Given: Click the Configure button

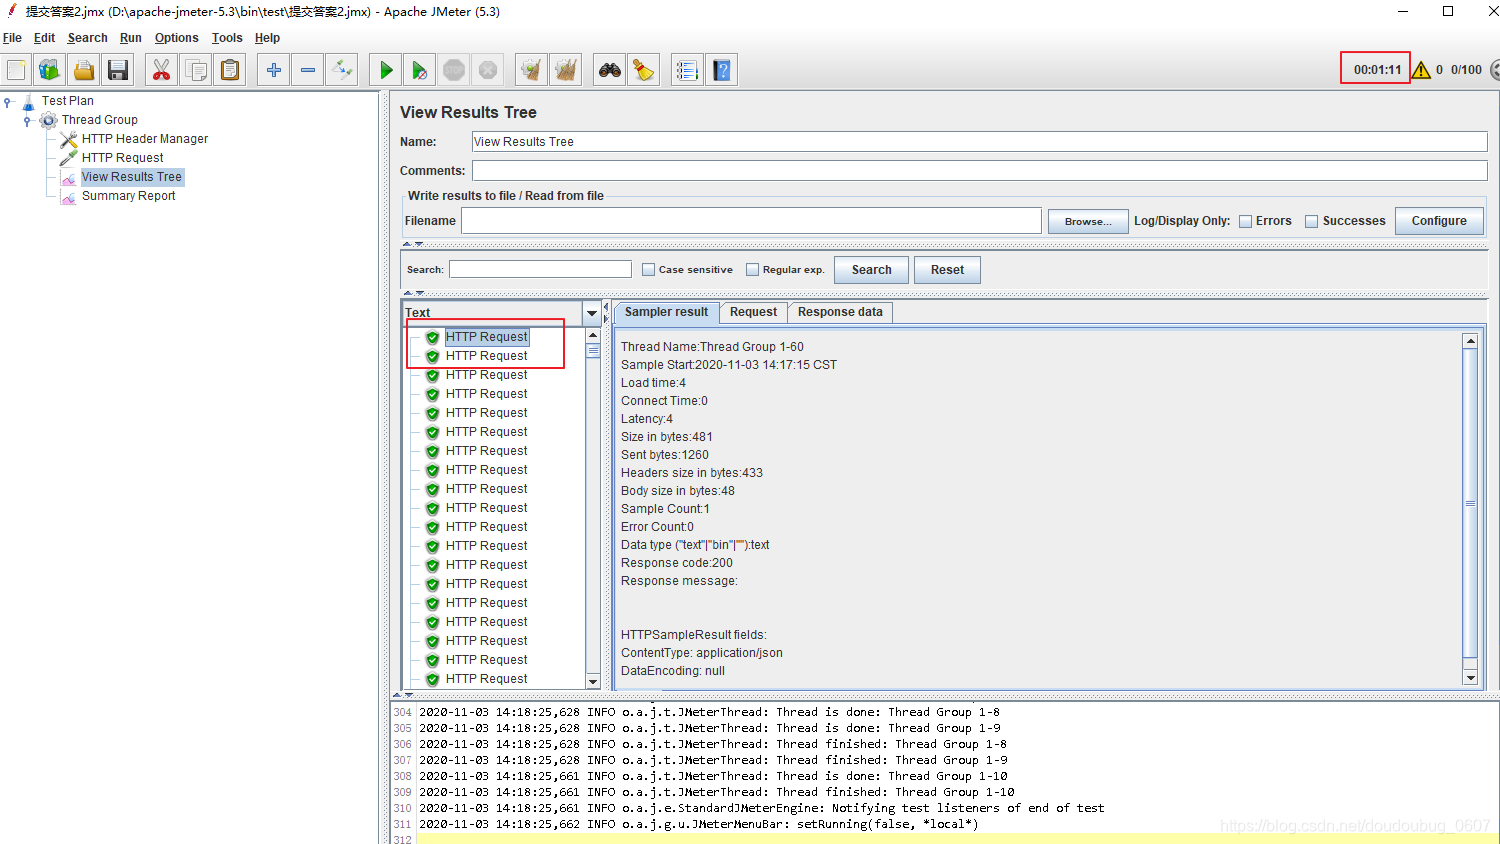Looking at the screenshot, I should [1439, 221].
